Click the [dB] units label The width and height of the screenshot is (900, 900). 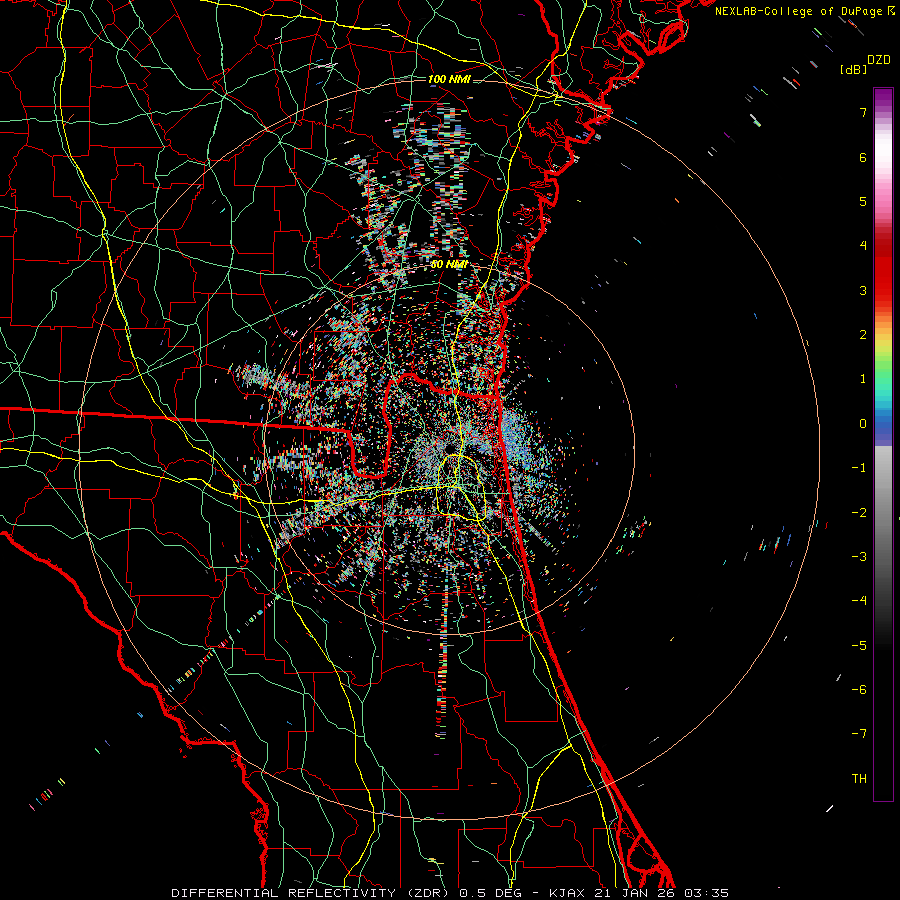[x=854, y=69]
